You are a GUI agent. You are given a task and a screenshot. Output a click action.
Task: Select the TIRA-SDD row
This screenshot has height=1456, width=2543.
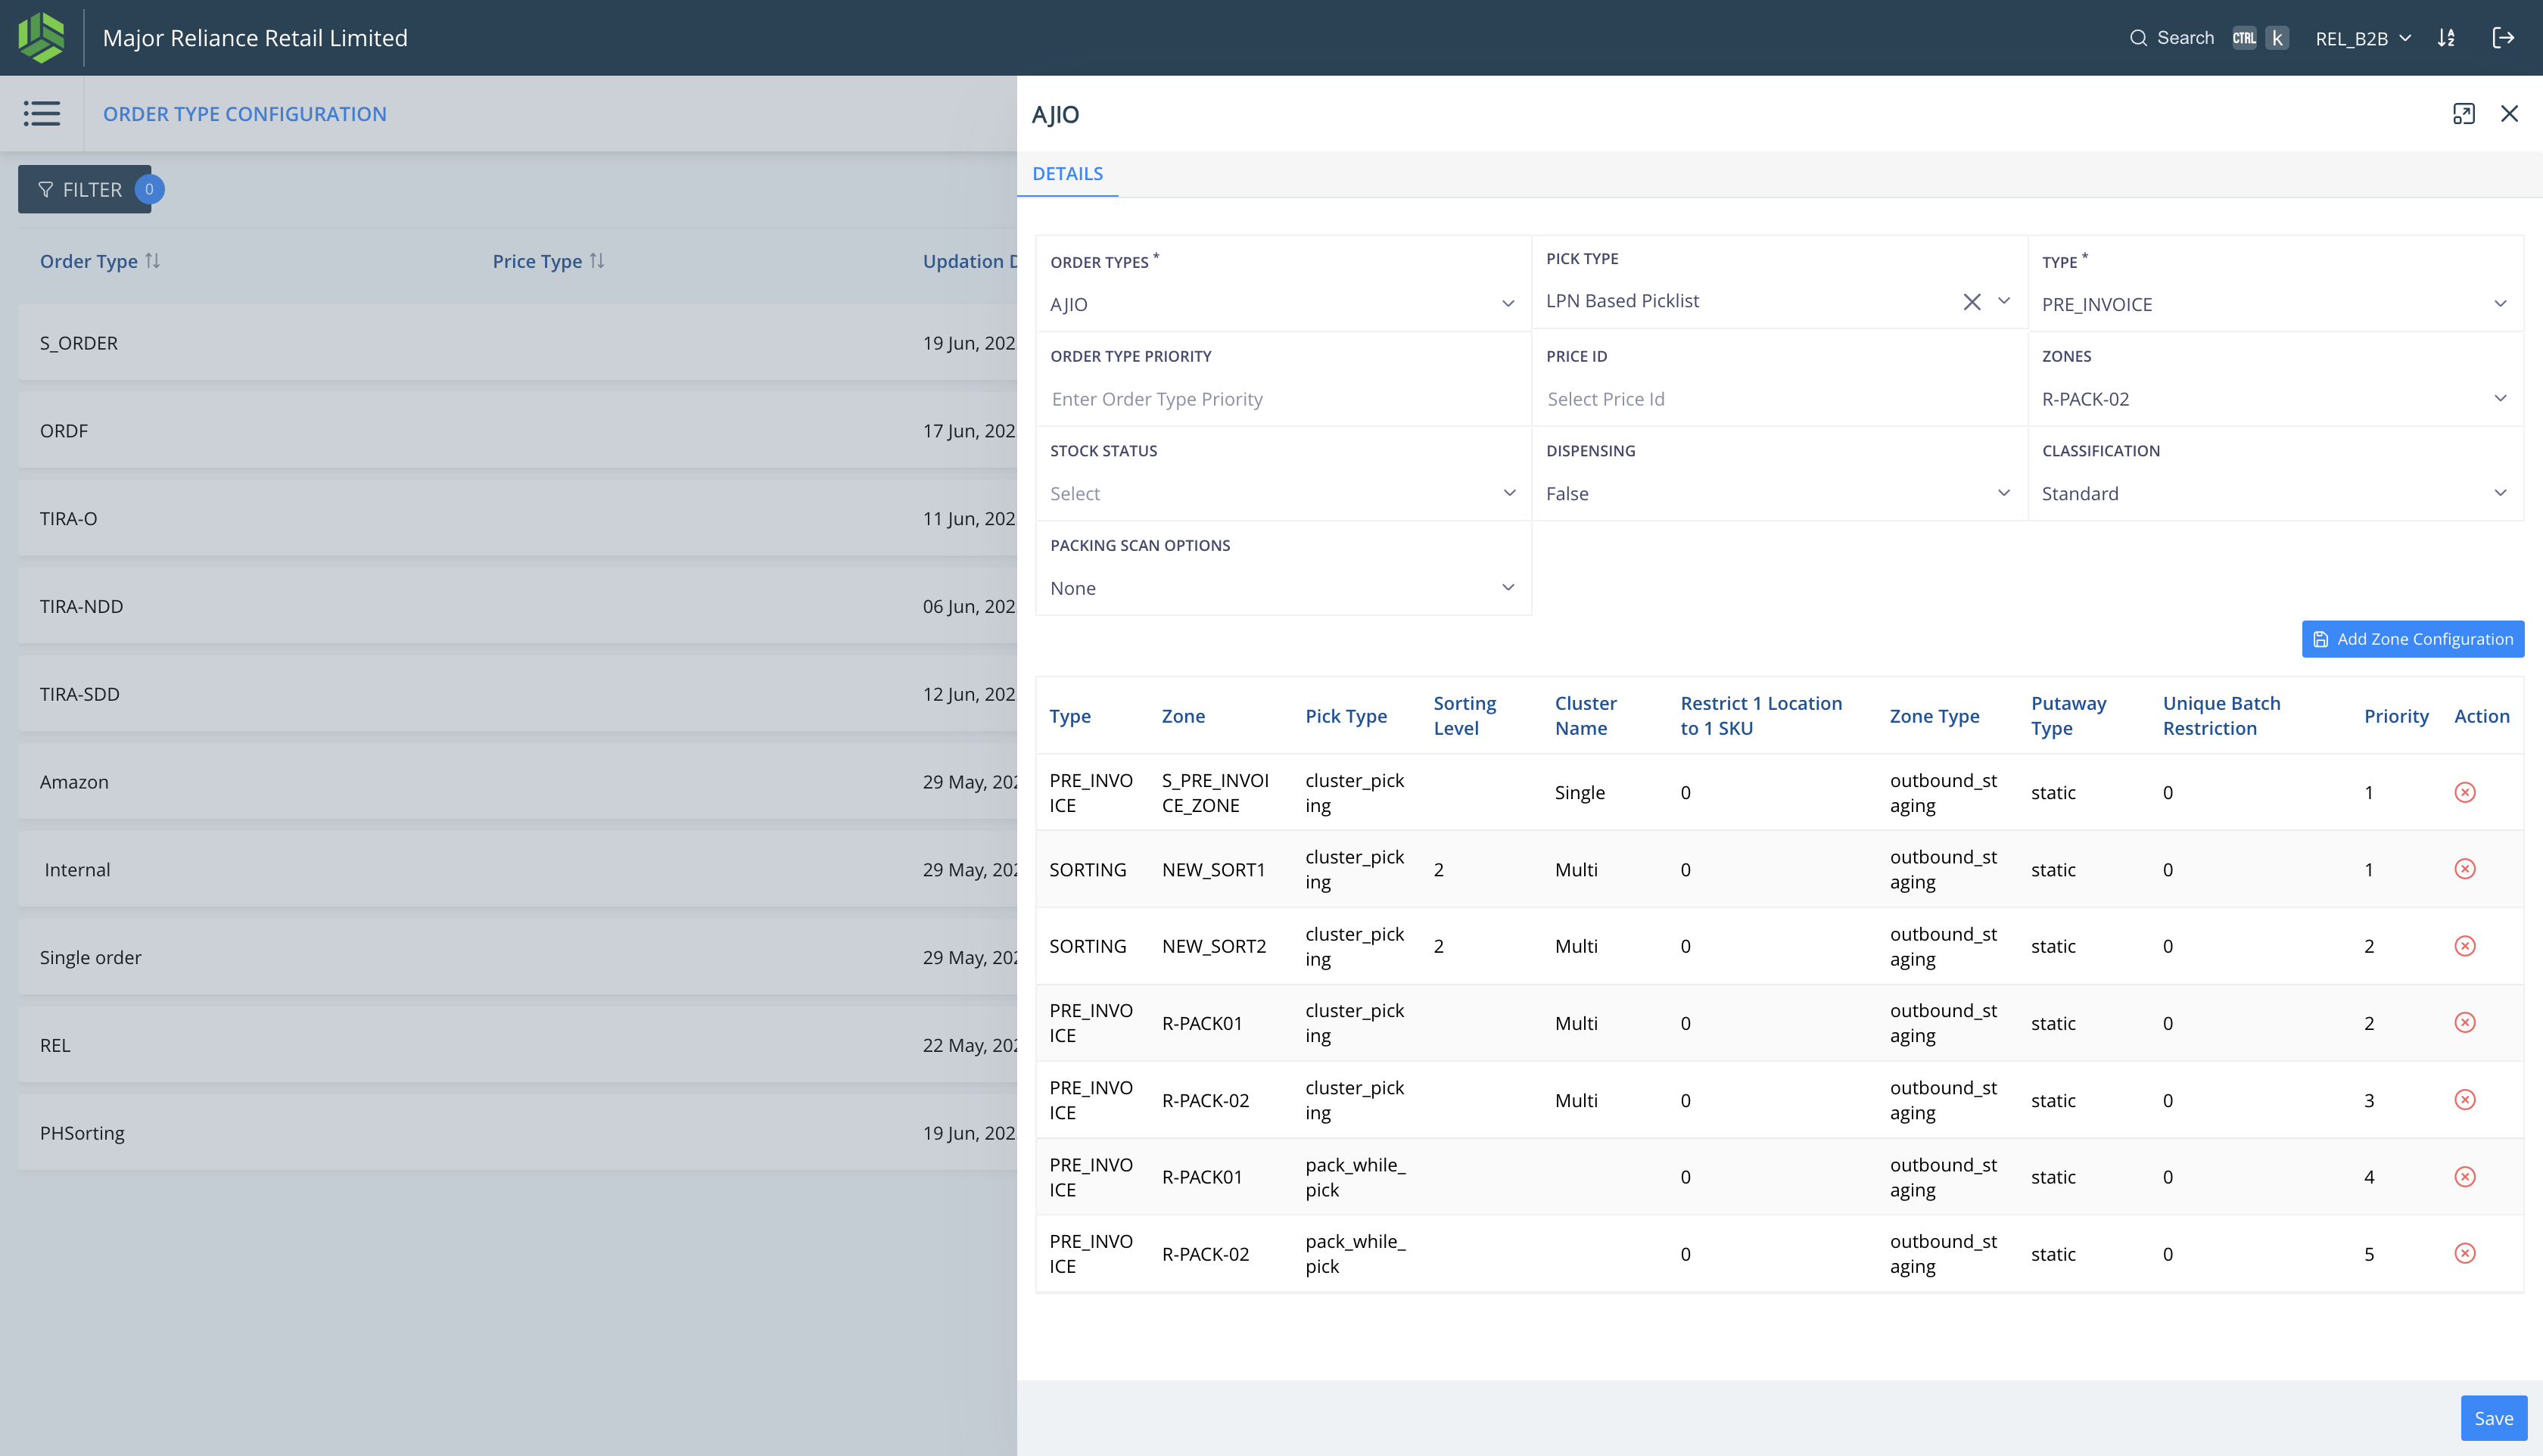pyautogui.click(x=517, y=694)
